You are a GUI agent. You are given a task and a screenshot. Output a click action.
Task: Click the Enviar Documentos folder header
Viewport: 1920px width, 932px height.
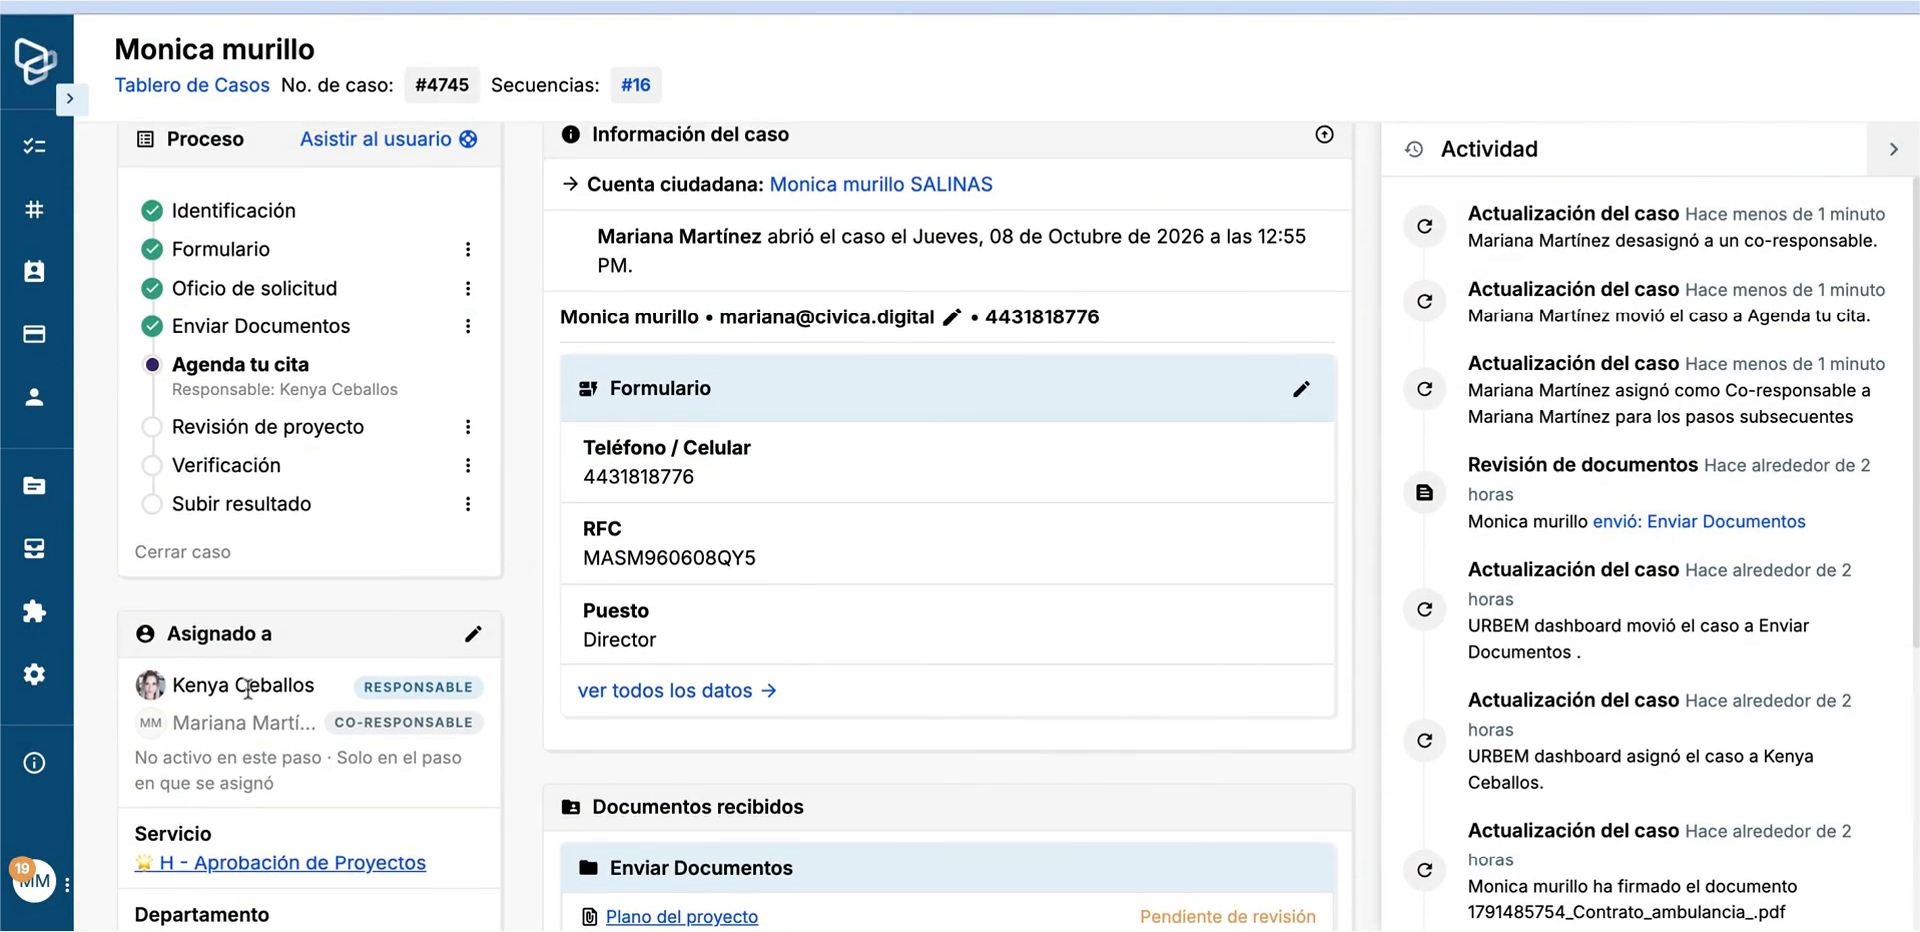click(x=948, y=868)
